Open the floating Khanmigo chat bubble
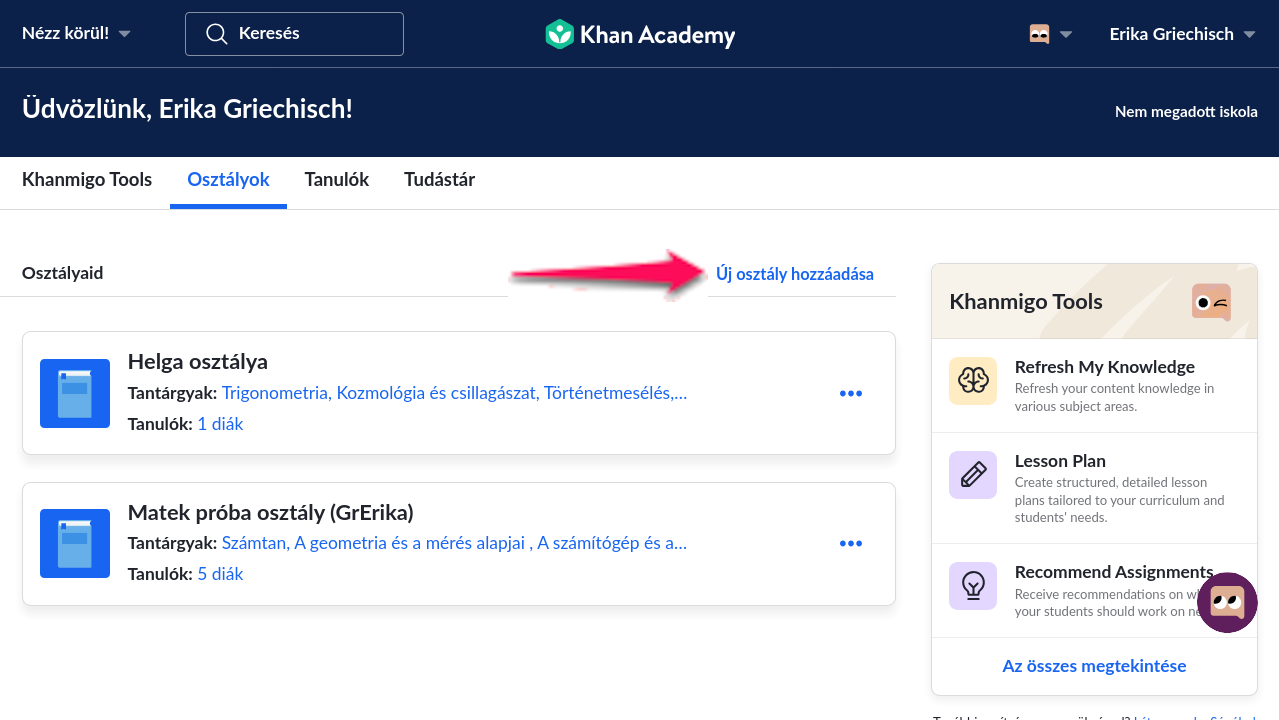The image size is (1279, 720). click(x=1227, y=602)
